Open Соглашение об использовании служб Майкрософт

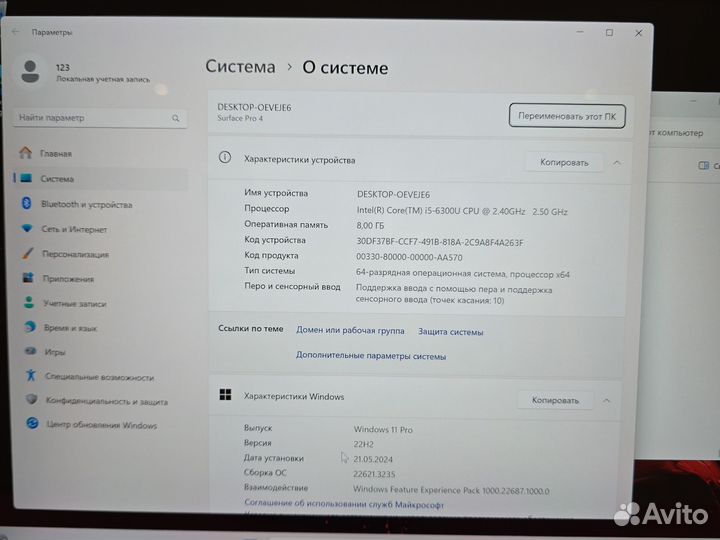tap(344, 504)
